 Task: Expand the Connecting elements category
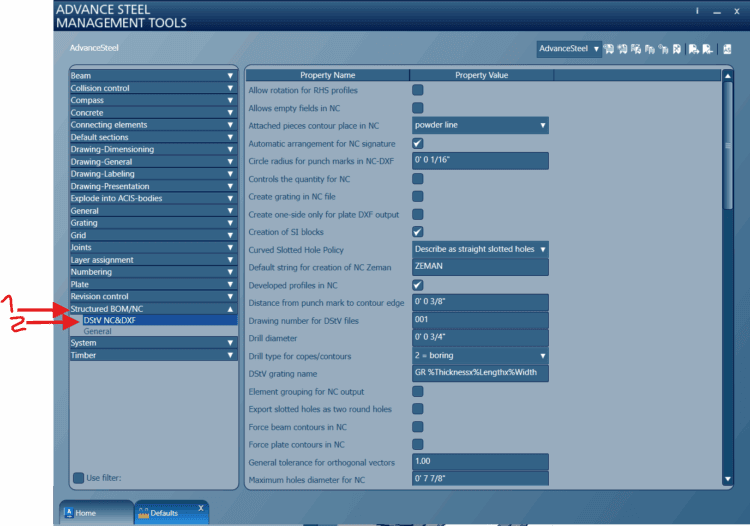pos(154,125)
